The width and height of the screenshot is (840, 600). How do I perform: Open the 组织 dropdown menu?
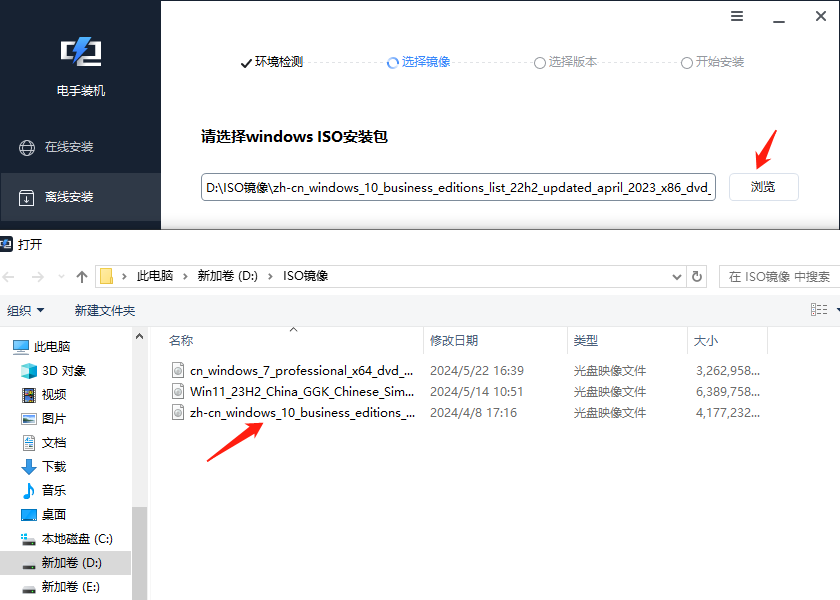pos(26,310)
